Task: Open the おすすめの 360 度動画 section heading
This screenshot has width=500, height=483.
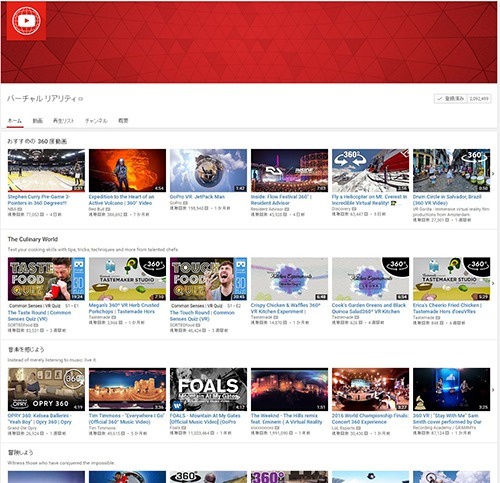Action: point(37,141)
